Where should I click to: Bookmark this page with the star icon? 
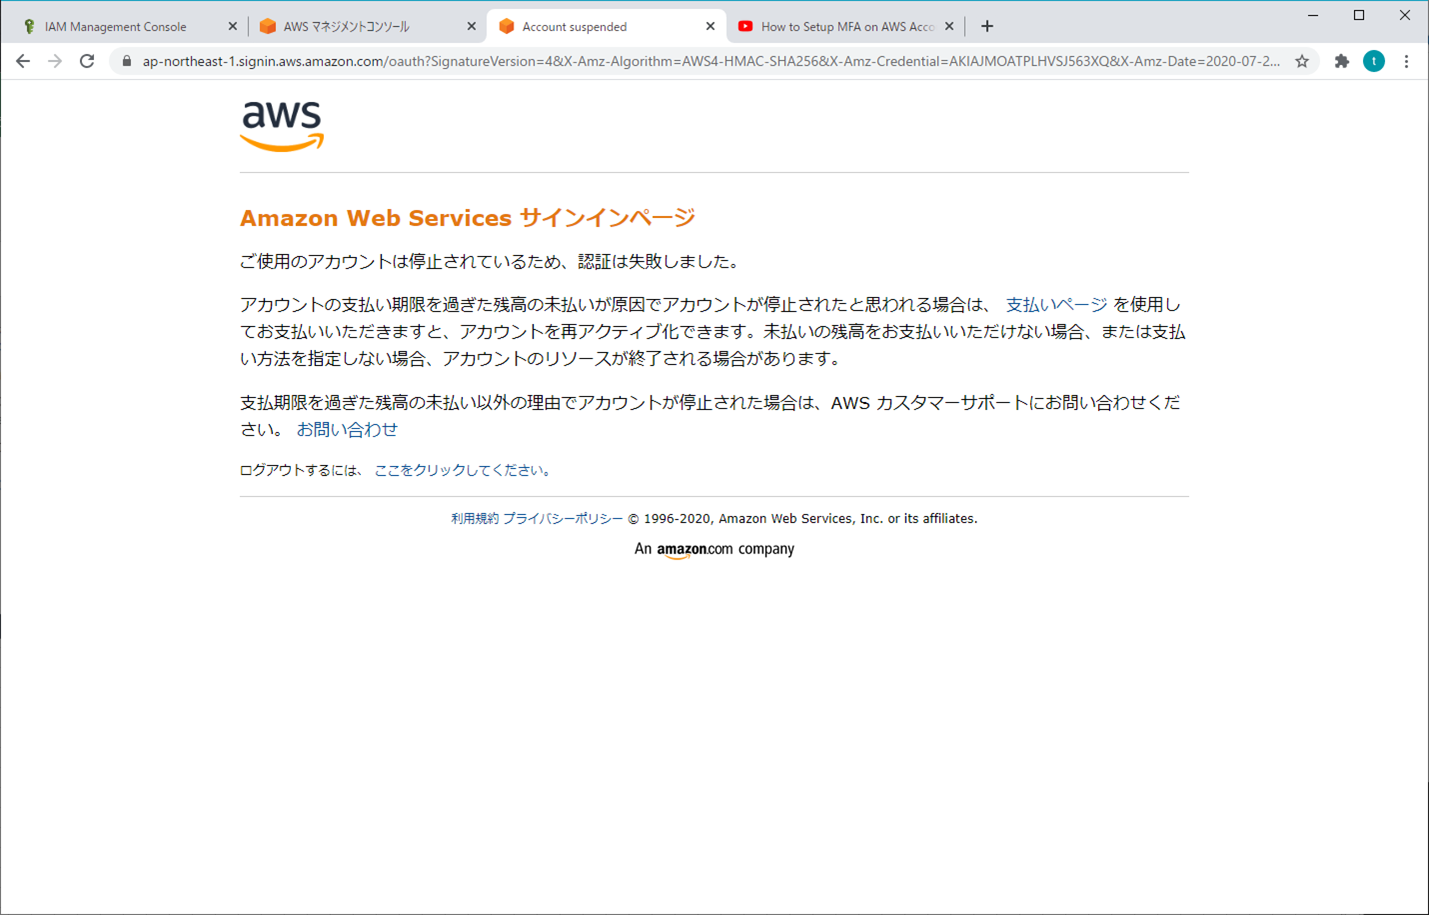(x=1302, y=61)
